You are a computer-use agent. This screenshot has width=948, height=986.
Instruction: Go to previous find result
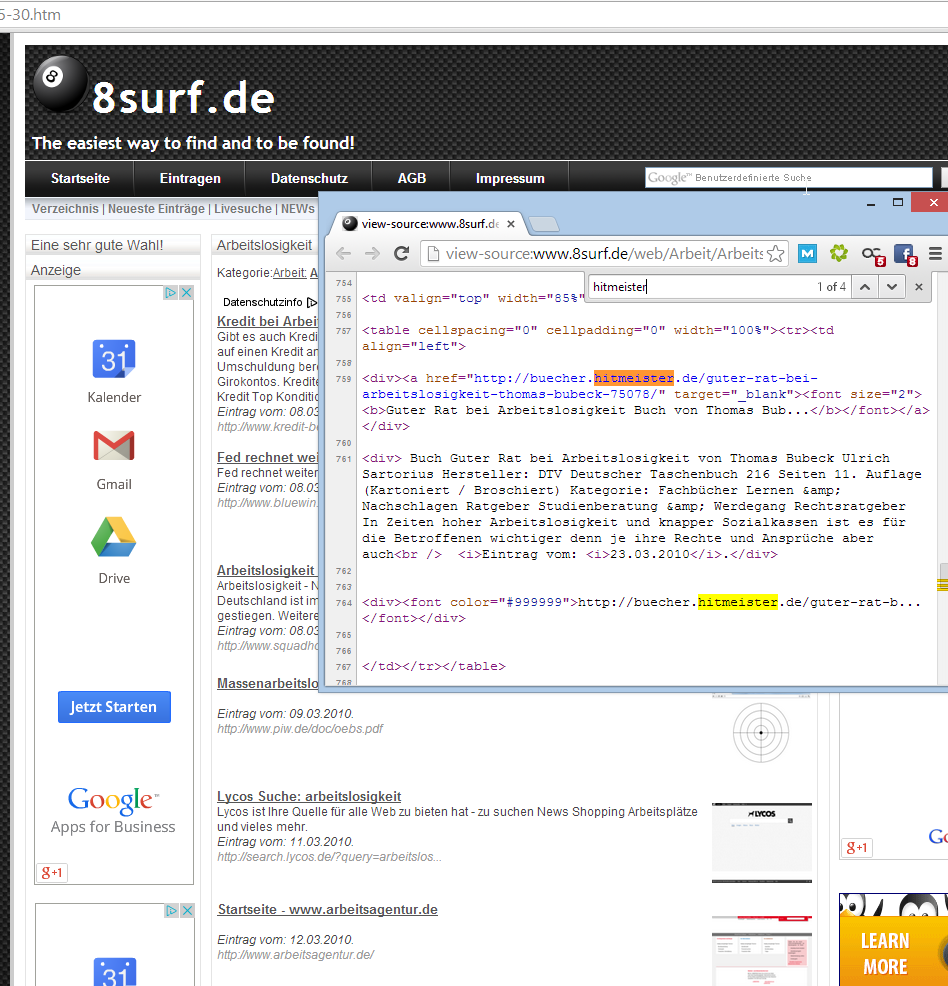coord(865,287)
